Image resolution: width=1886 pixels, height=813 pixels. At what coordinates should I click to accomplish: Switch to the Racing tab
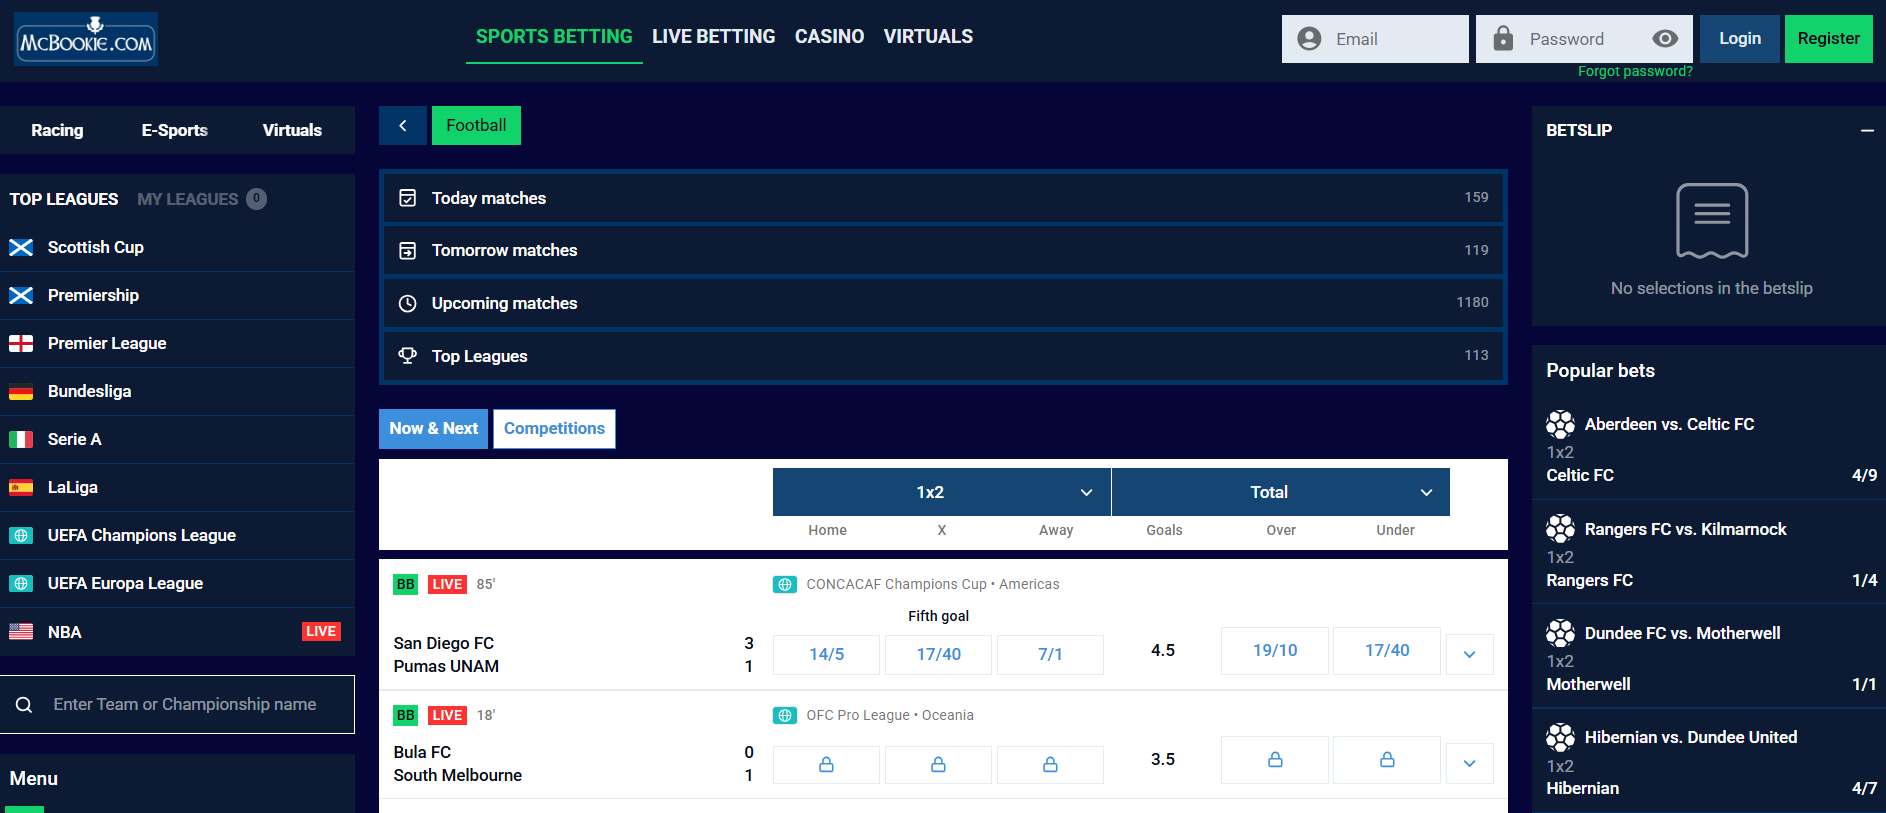tap(57, 130)
